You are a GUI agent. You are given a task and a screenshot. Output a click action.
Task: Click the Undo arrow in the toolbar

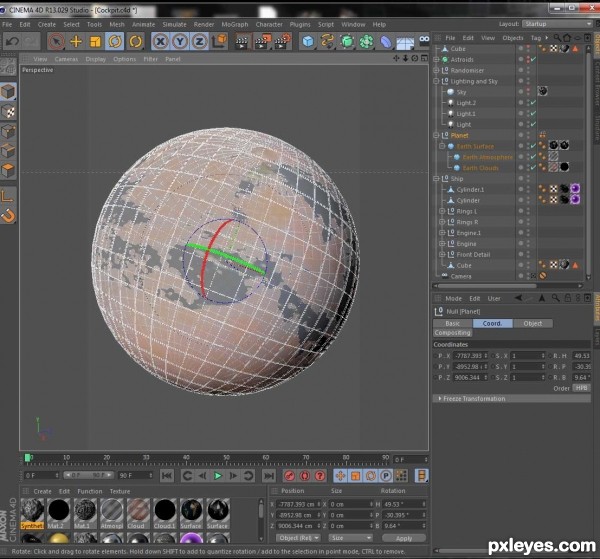point(12,41)
